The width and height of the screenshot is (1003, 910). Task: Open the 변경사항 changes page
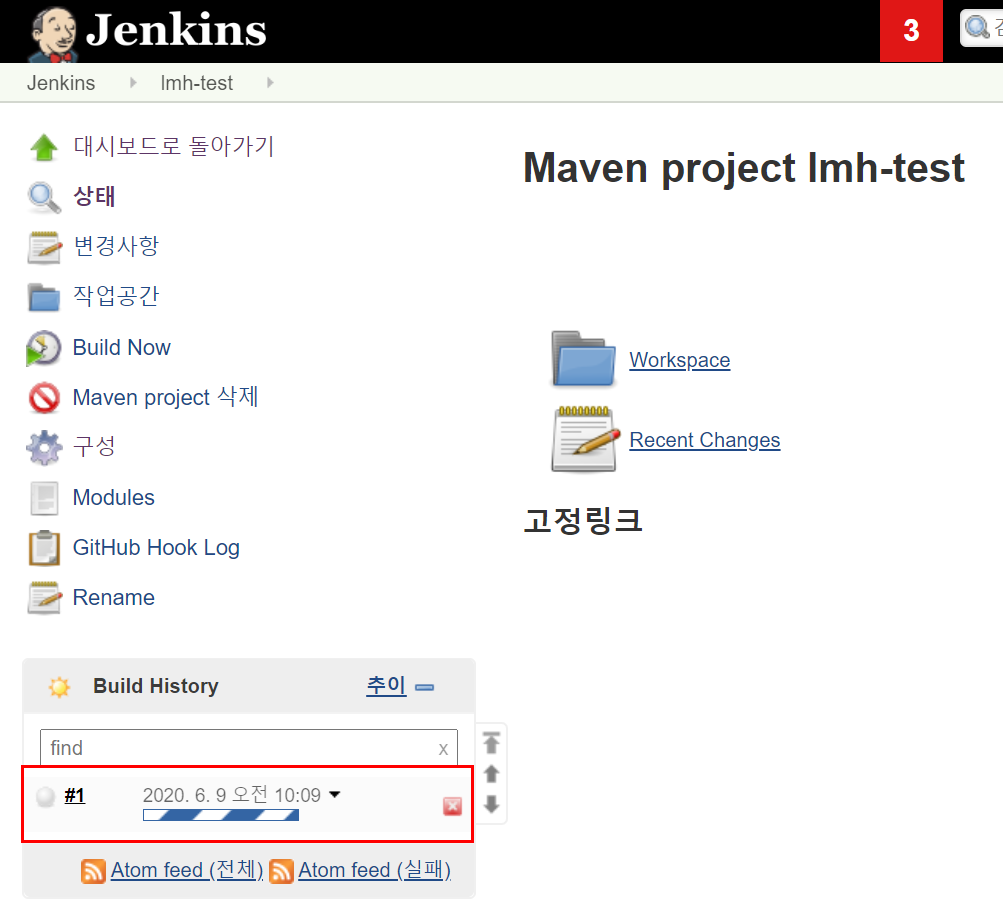click(x=116, y=246)
